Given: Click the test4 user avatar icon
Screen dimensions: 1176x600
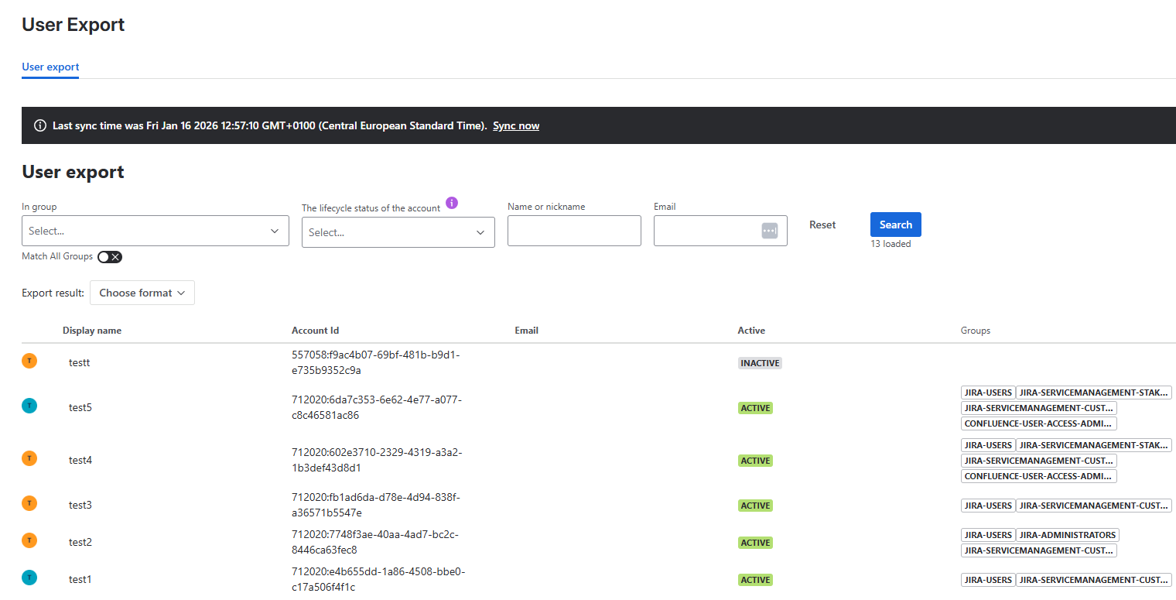Looking at the screenshot, I should pyautogui.click(x=30, y=459).
